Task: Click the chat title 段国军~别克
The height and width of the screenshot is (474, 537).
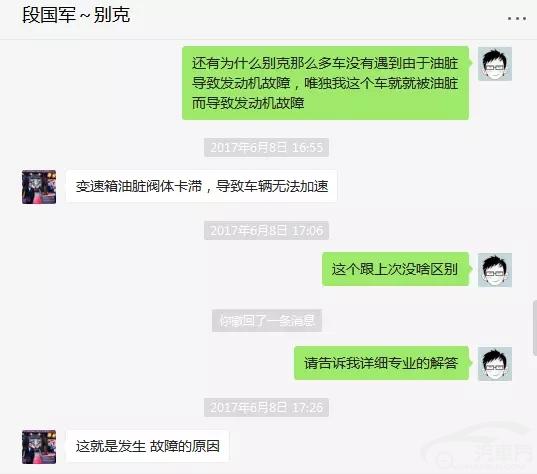Action: click(x=76, y=15)
